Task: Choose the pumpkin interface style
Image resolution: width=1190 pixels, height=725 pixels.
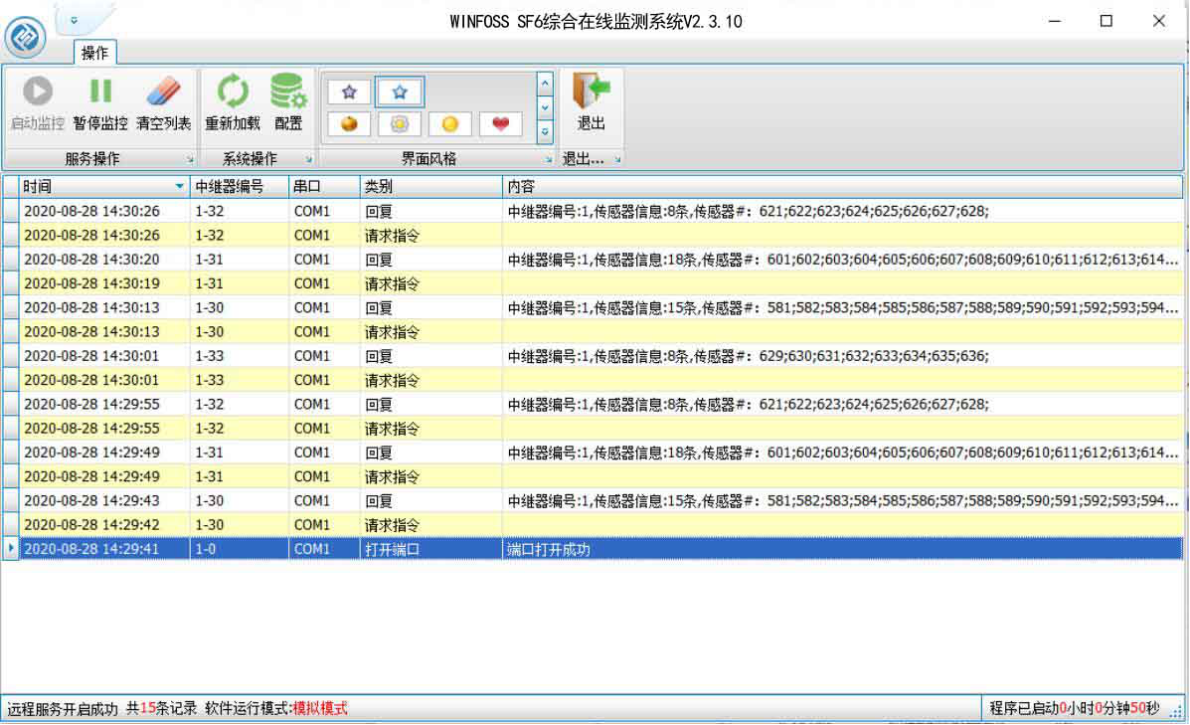Action: point(349,124)
